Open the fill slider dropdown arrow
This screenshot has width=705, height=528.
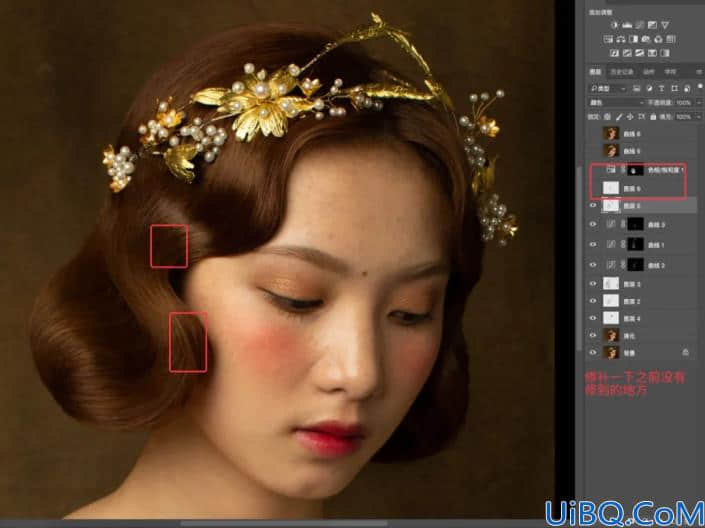click(699, 116)
